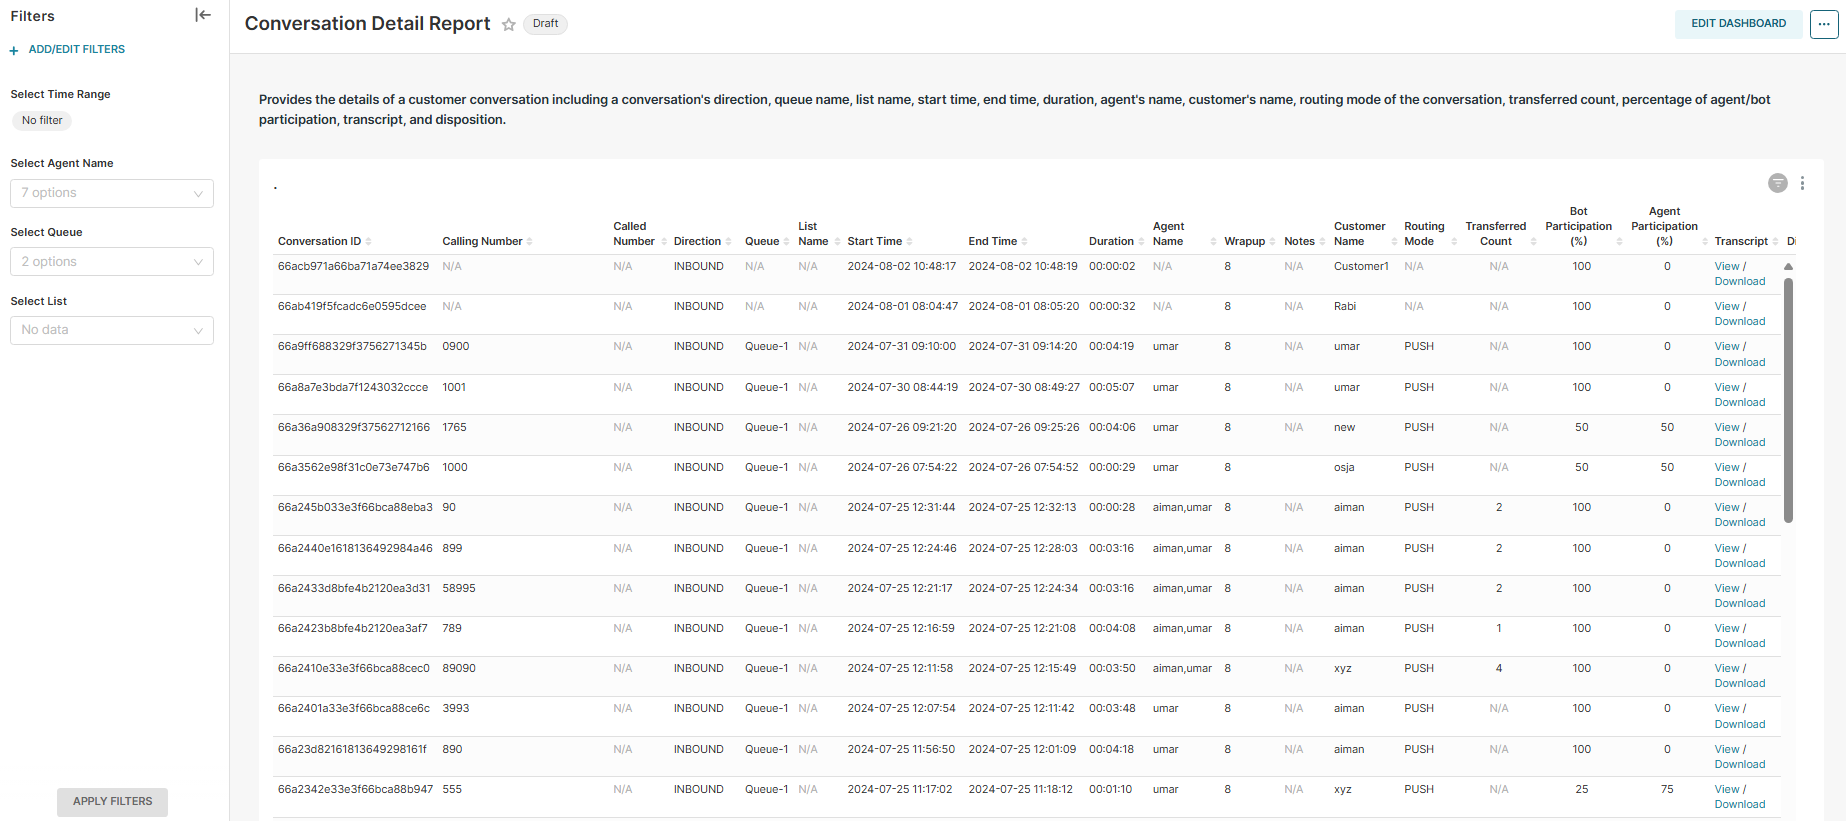Expand the Select List dropdown

tap(112, 330)
